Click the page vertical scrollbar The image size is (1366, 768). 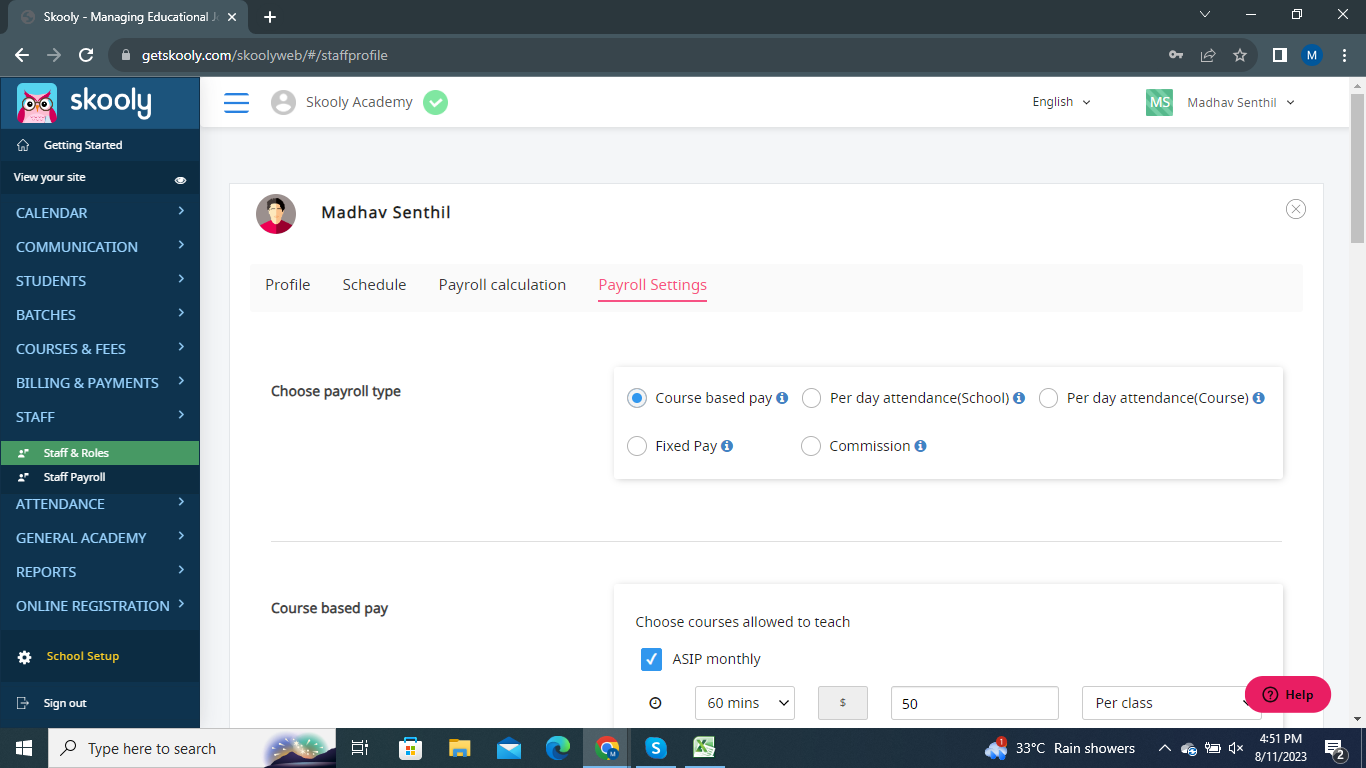(1357, 168)
